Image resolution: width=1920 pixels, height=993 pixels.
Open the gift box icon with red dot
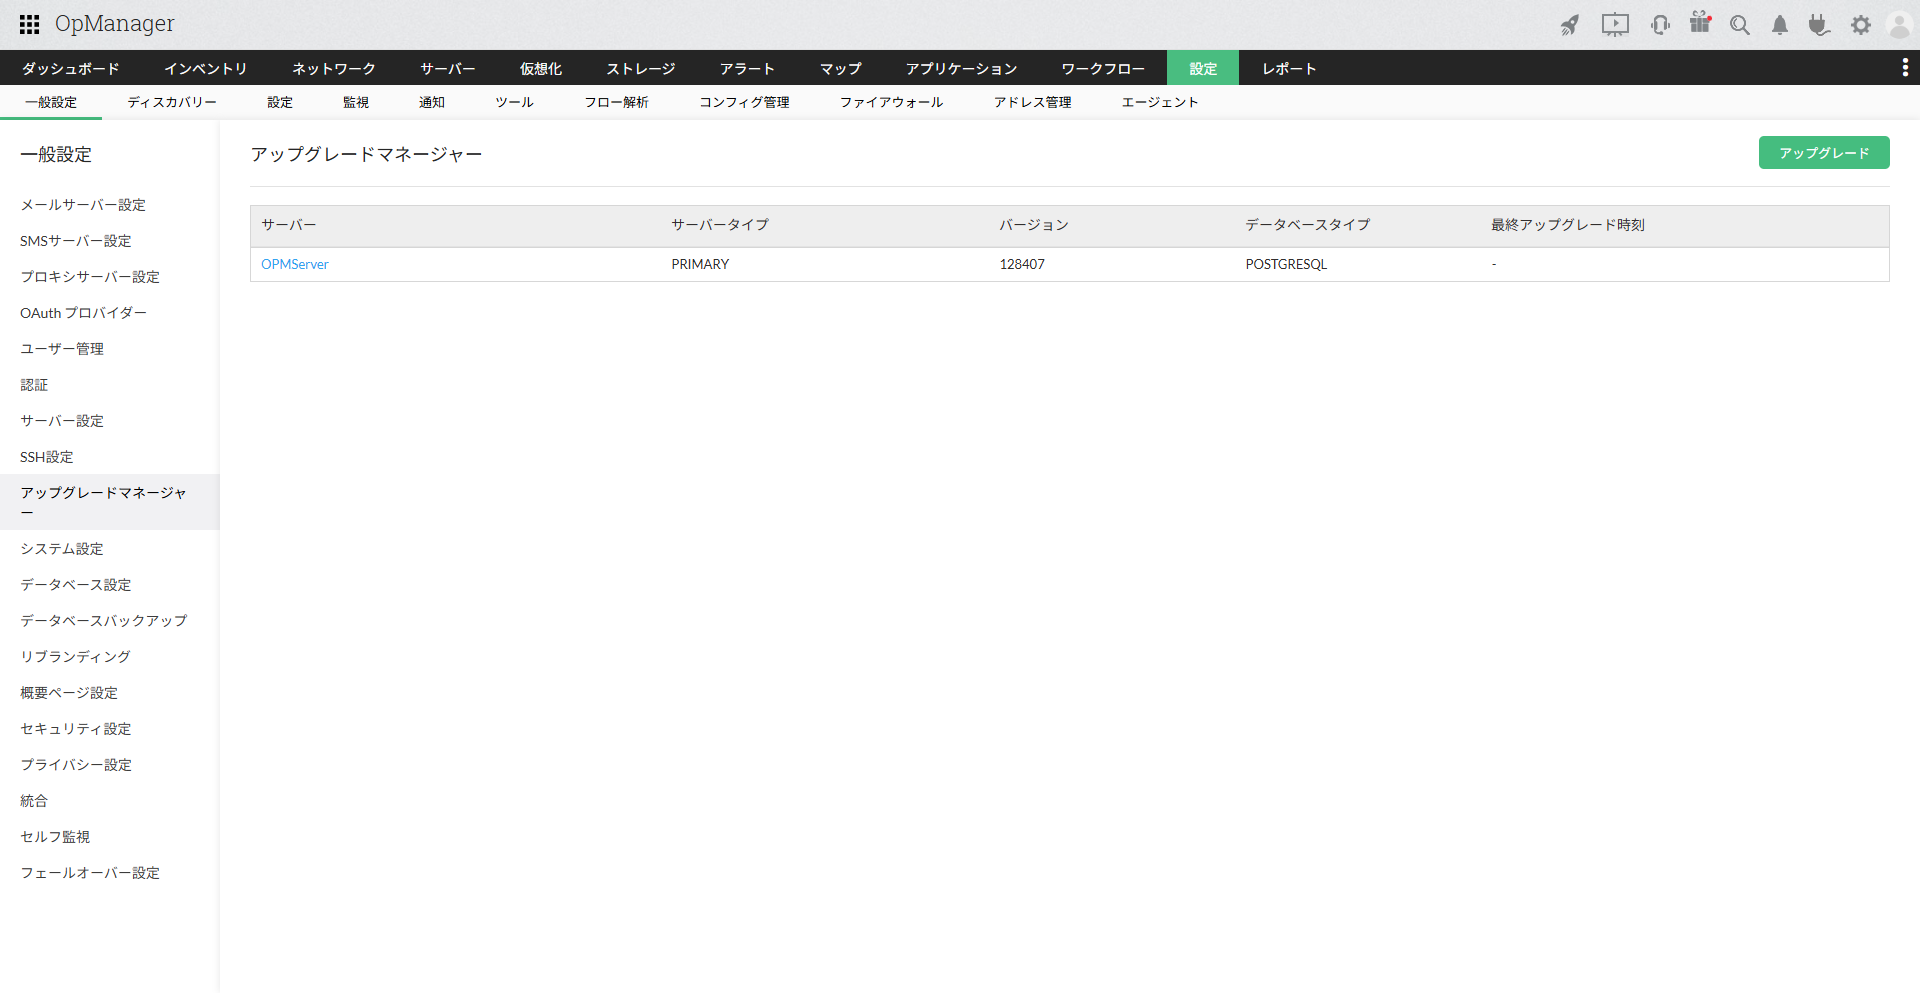click(x=1700, y=22)
